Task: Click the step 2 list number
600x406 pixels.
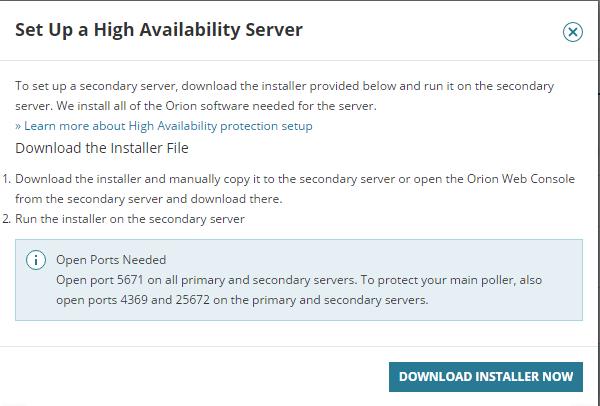Action: pyautogui.click(x=6, y=218)
